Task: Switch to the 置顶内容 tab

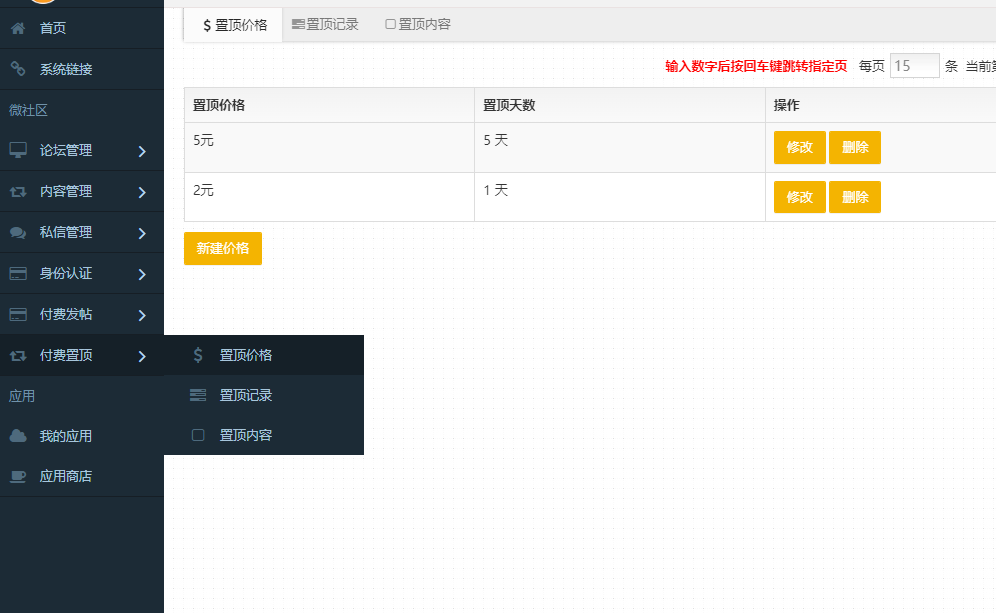Action: 418,24
